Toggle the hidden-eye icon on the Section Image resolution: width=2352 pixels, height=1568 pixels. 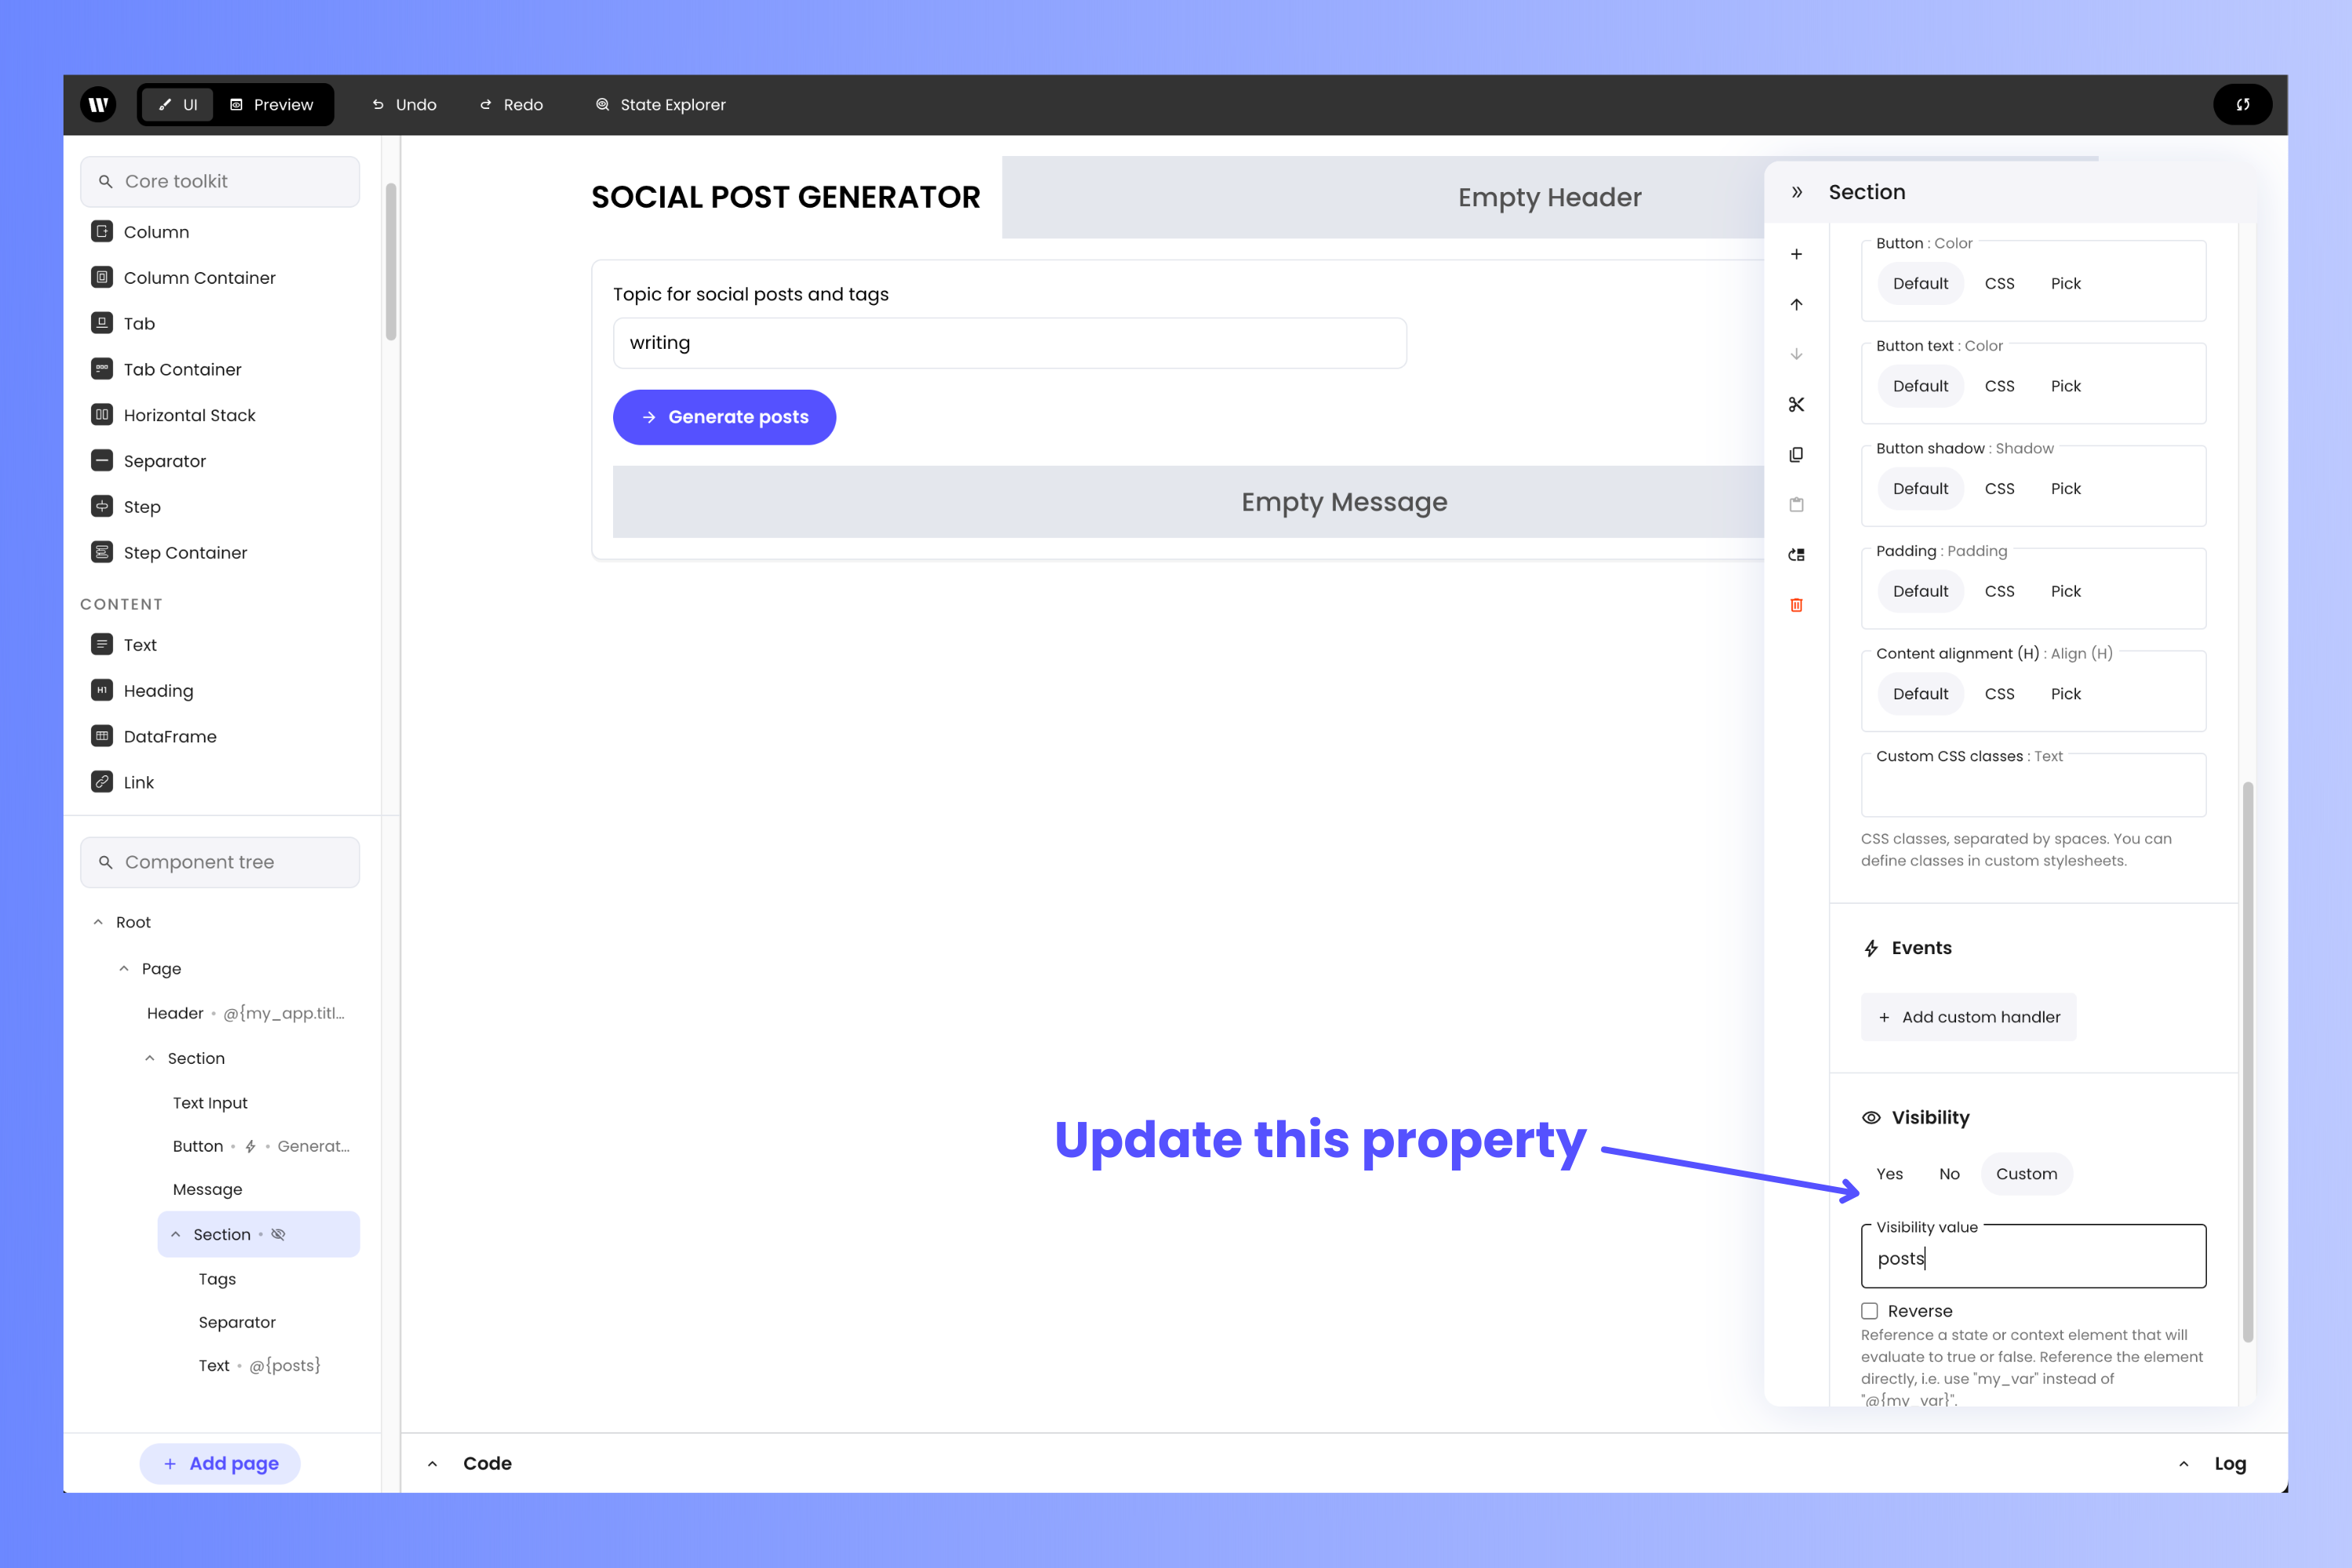tap(278, 1233)
